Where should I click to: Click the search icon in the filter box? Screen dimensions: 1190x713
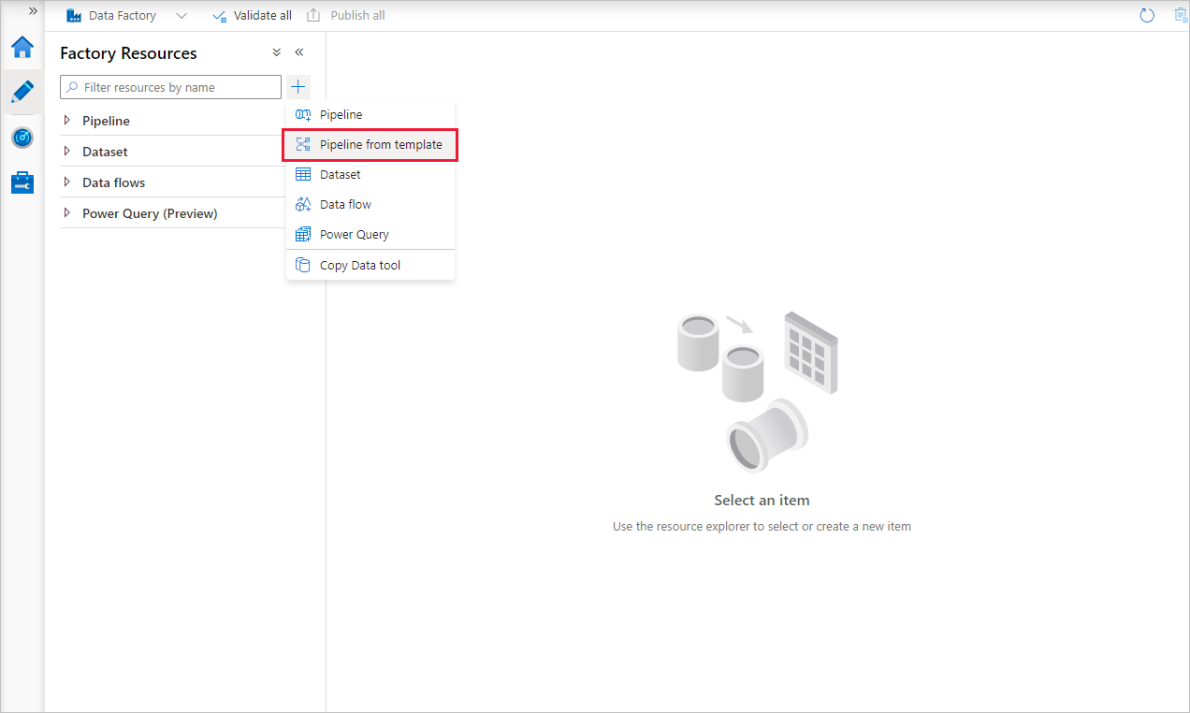coord(72,87)
